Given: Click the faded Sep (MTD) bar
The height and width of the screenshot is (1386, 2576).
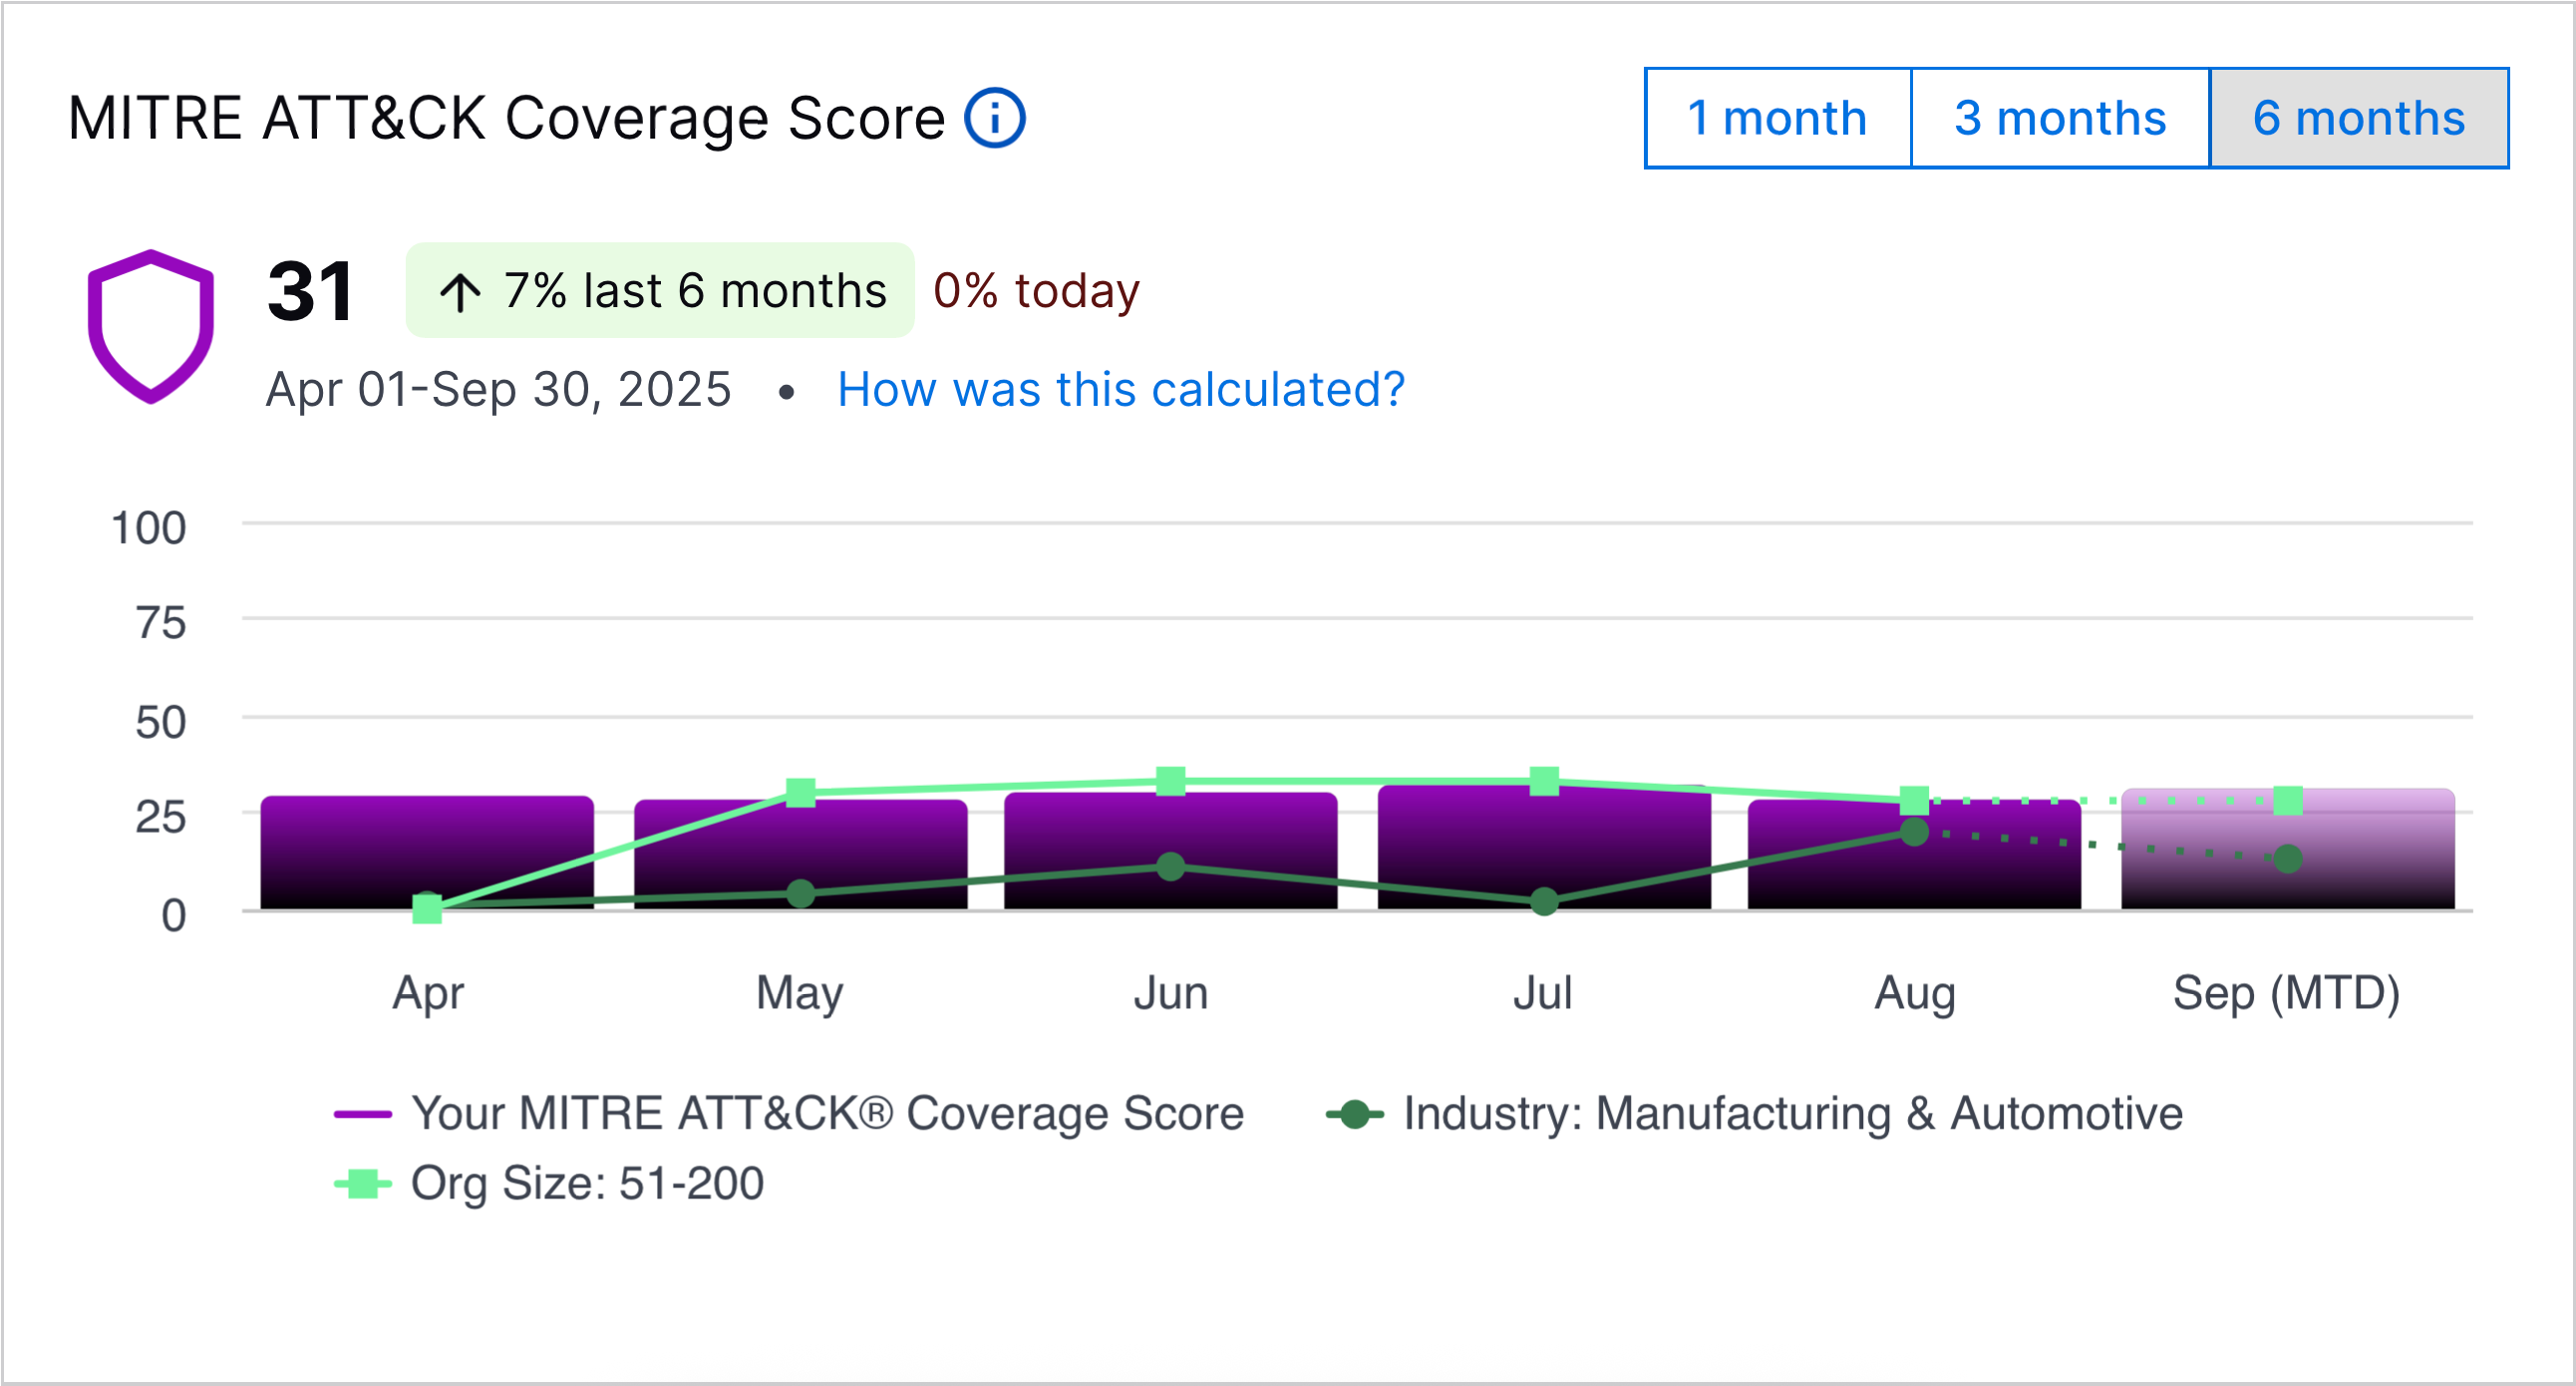Looking at the screenshot, I should [x=2288, y=849].
